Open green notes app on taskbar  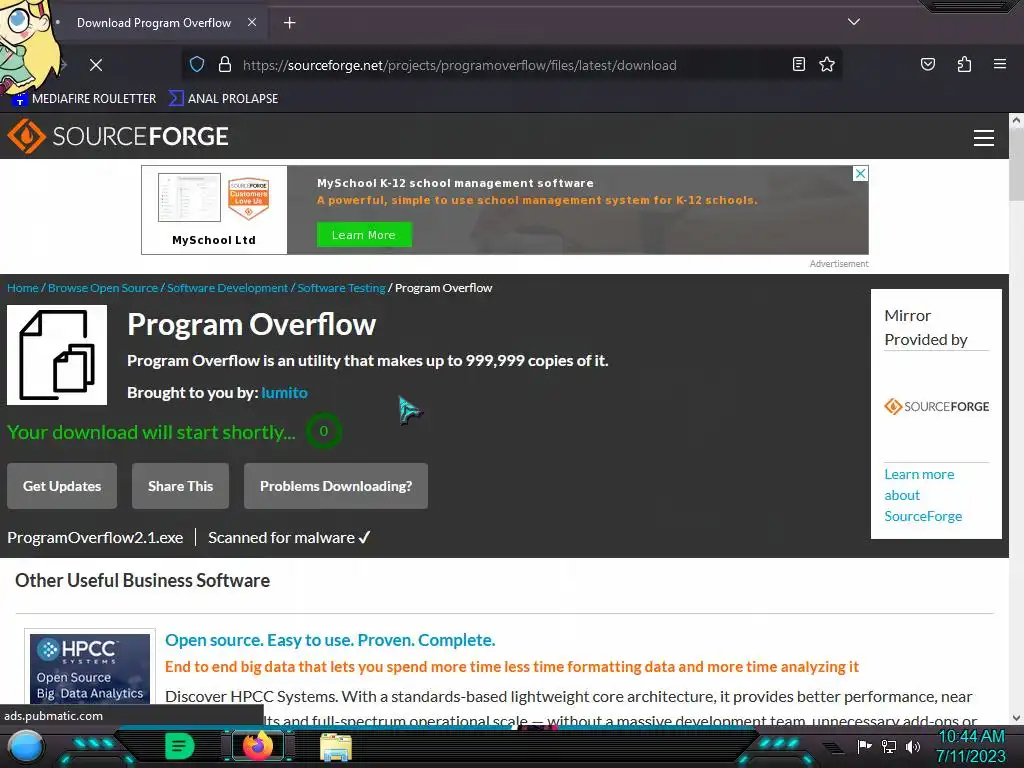tap(180, 746)
